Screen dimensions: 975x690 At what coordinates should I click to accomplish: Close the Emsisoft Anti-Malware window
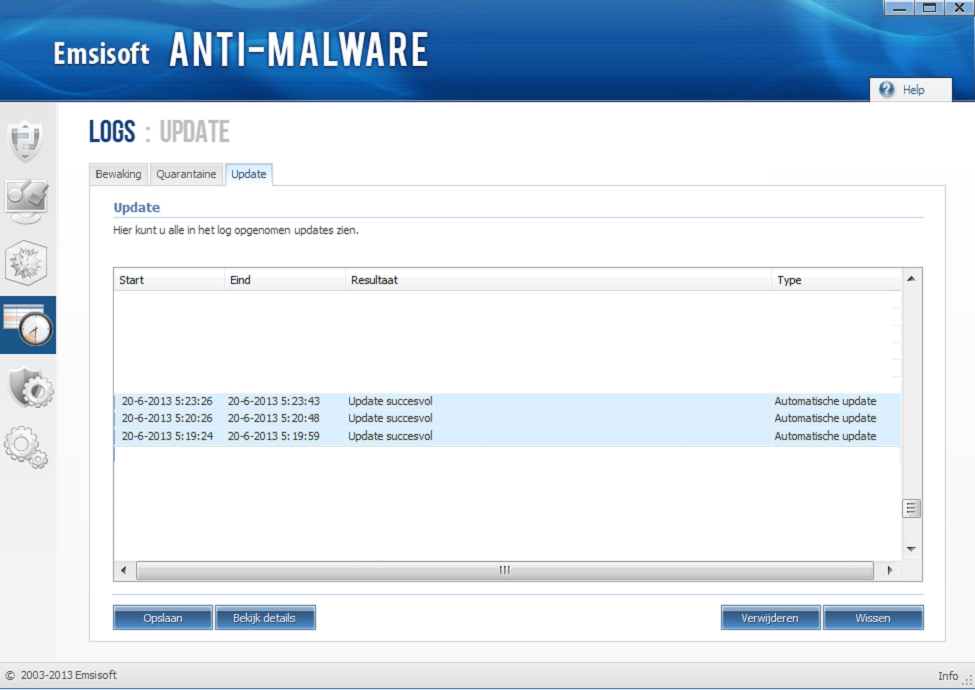pos(959,8)
